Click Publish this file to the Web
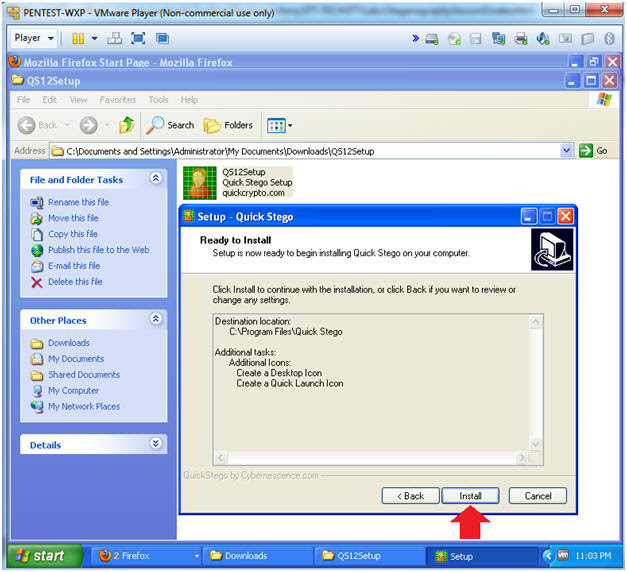Screen dimensions: 627x572 click(99, 250)
